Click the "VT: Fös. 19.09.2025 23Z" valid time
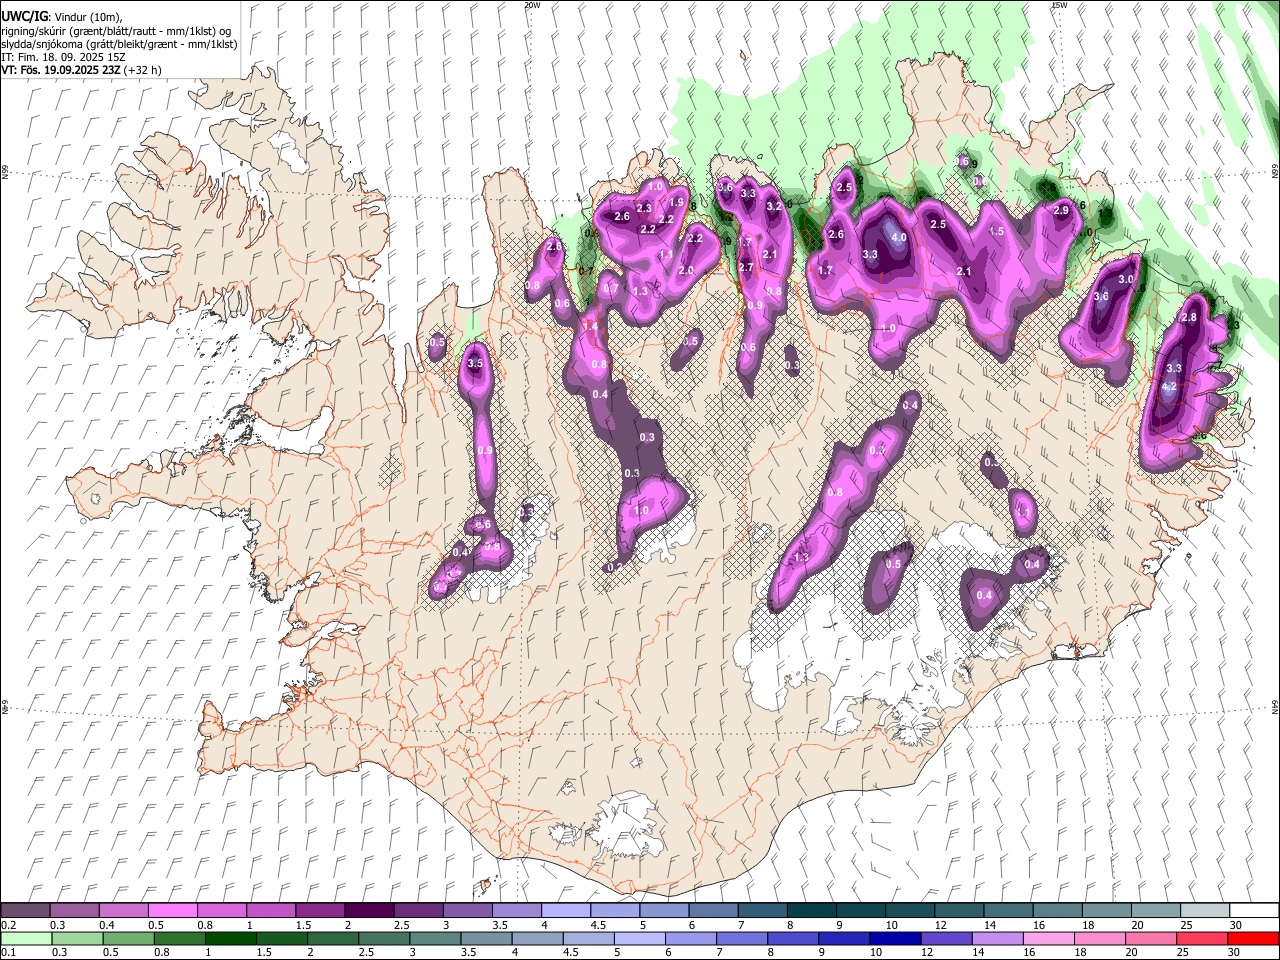 pos(59,70)
